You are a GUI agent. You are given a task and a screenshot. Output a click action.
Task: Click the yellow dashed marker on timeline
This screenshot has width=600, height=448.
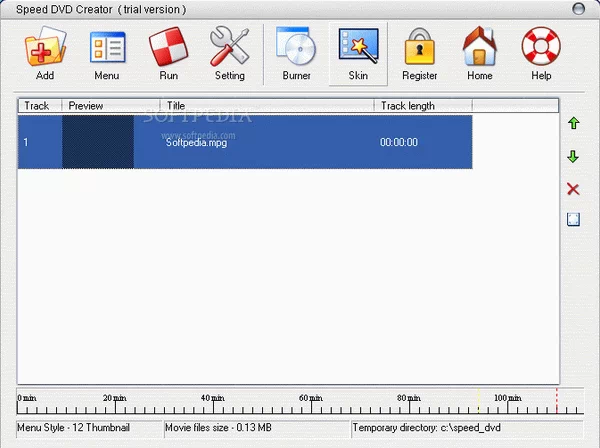[x=478, y=401]
